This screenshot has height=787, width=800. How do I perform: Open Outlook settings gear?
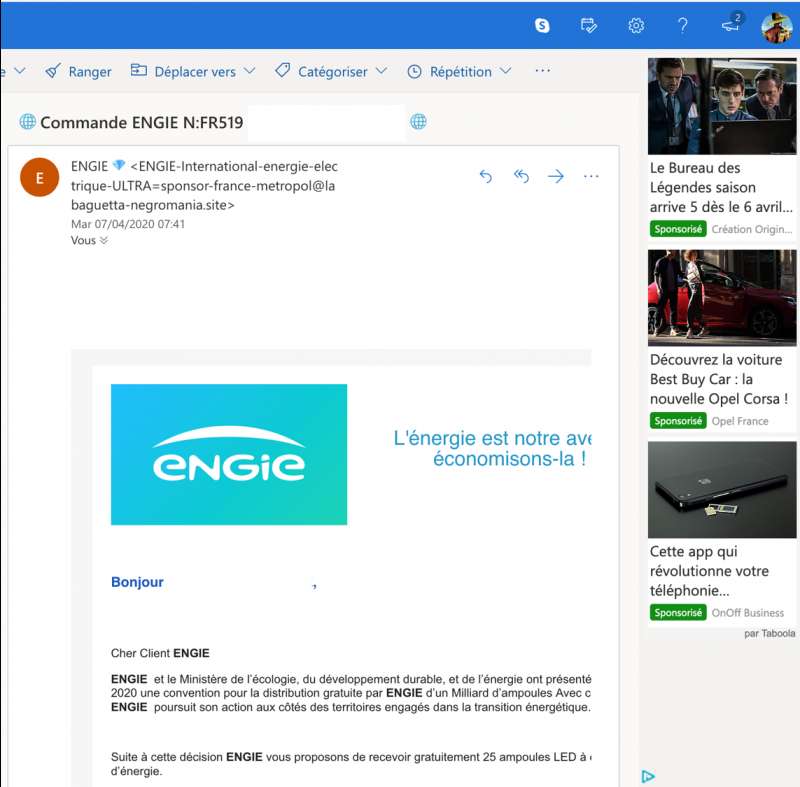[x=636, y=25]
